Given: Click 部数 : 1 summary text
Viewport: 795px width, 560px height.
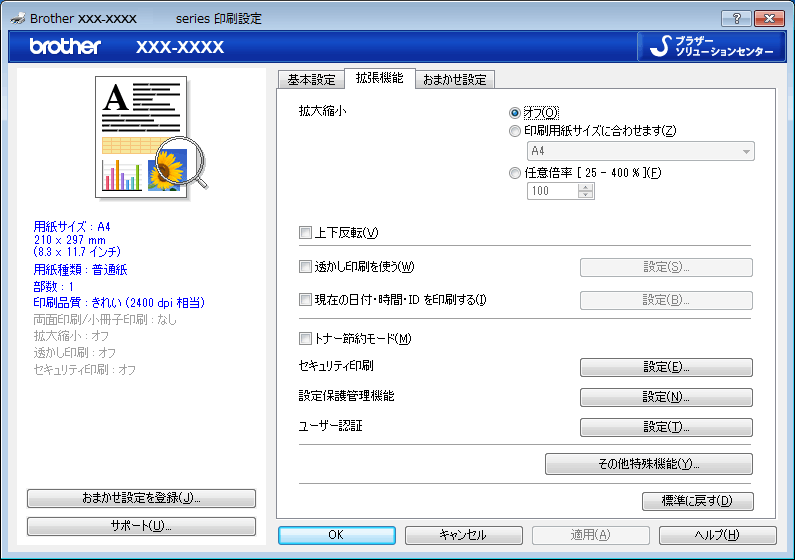Looking at the screenshot, I should [x=54, y=287].
